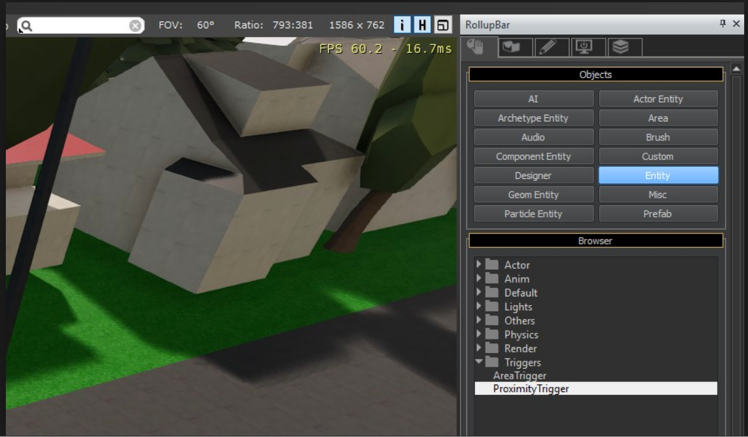
Task: Toggle the viewport info display icon
Action: click(402, 25)
